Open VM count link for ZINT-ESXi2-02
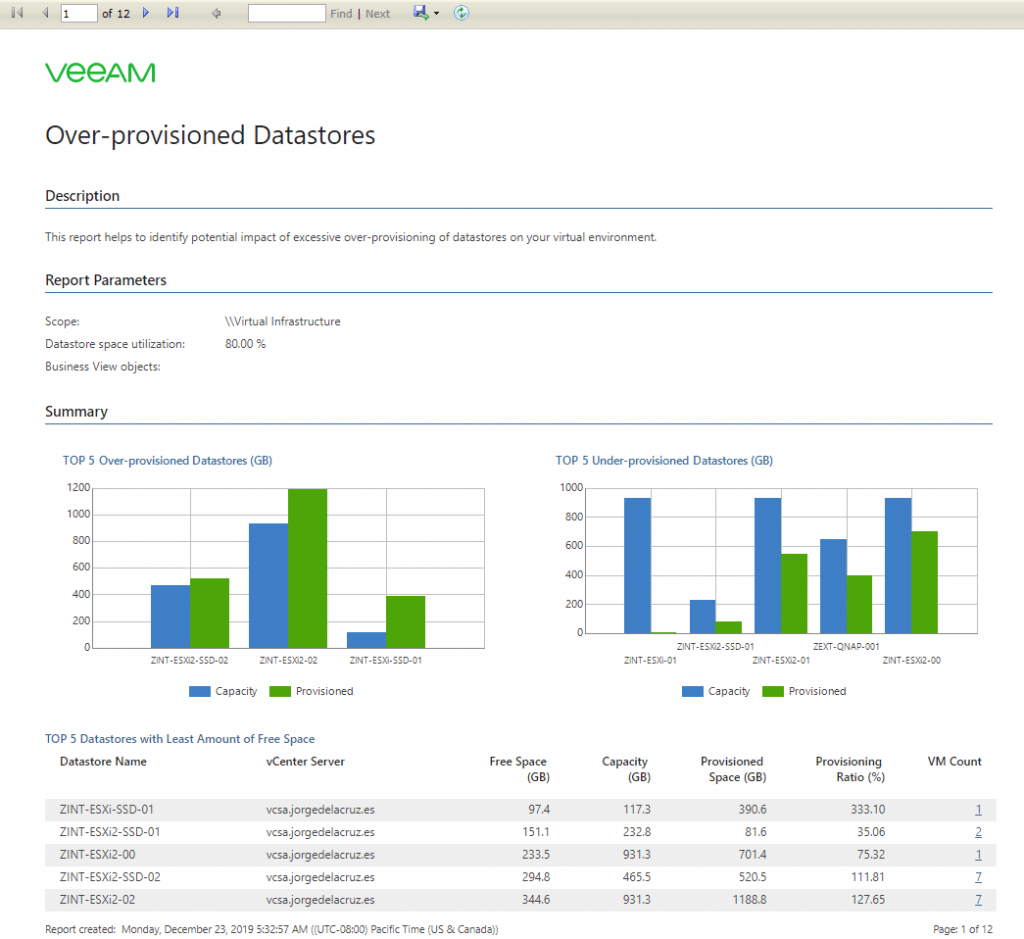 click(978, 900)
